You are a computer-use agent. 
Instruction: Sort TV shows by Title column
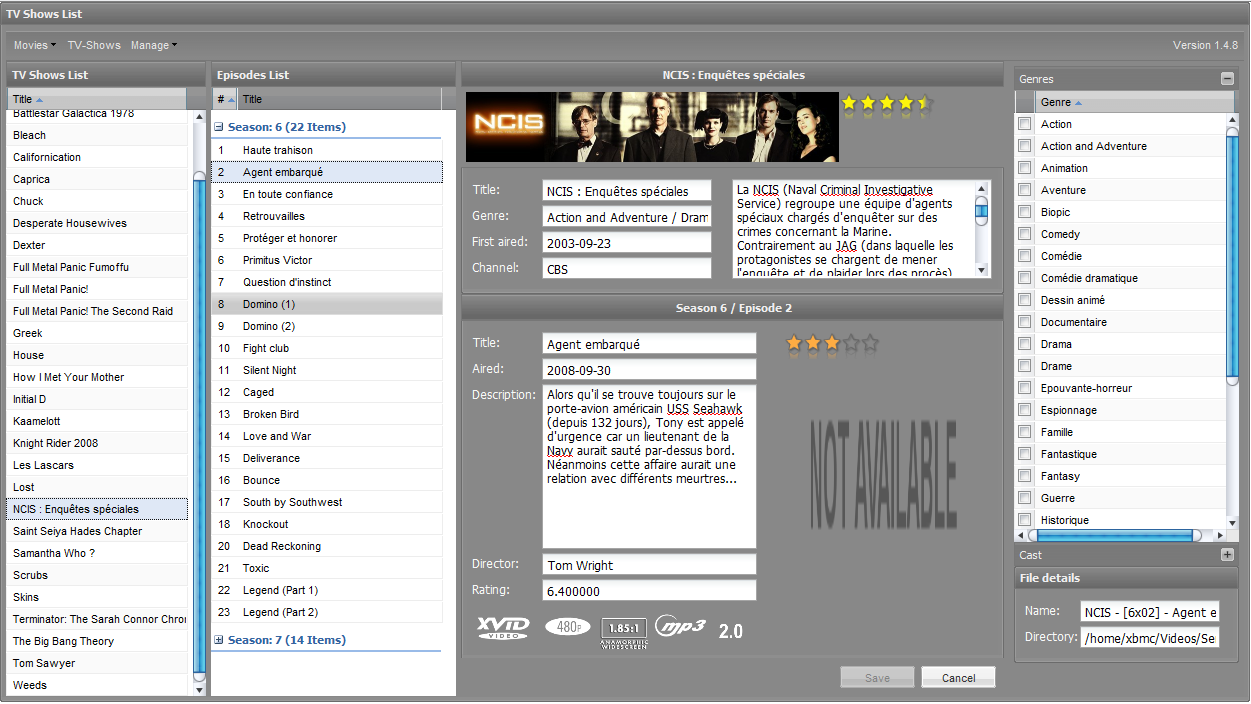point(98,100)
